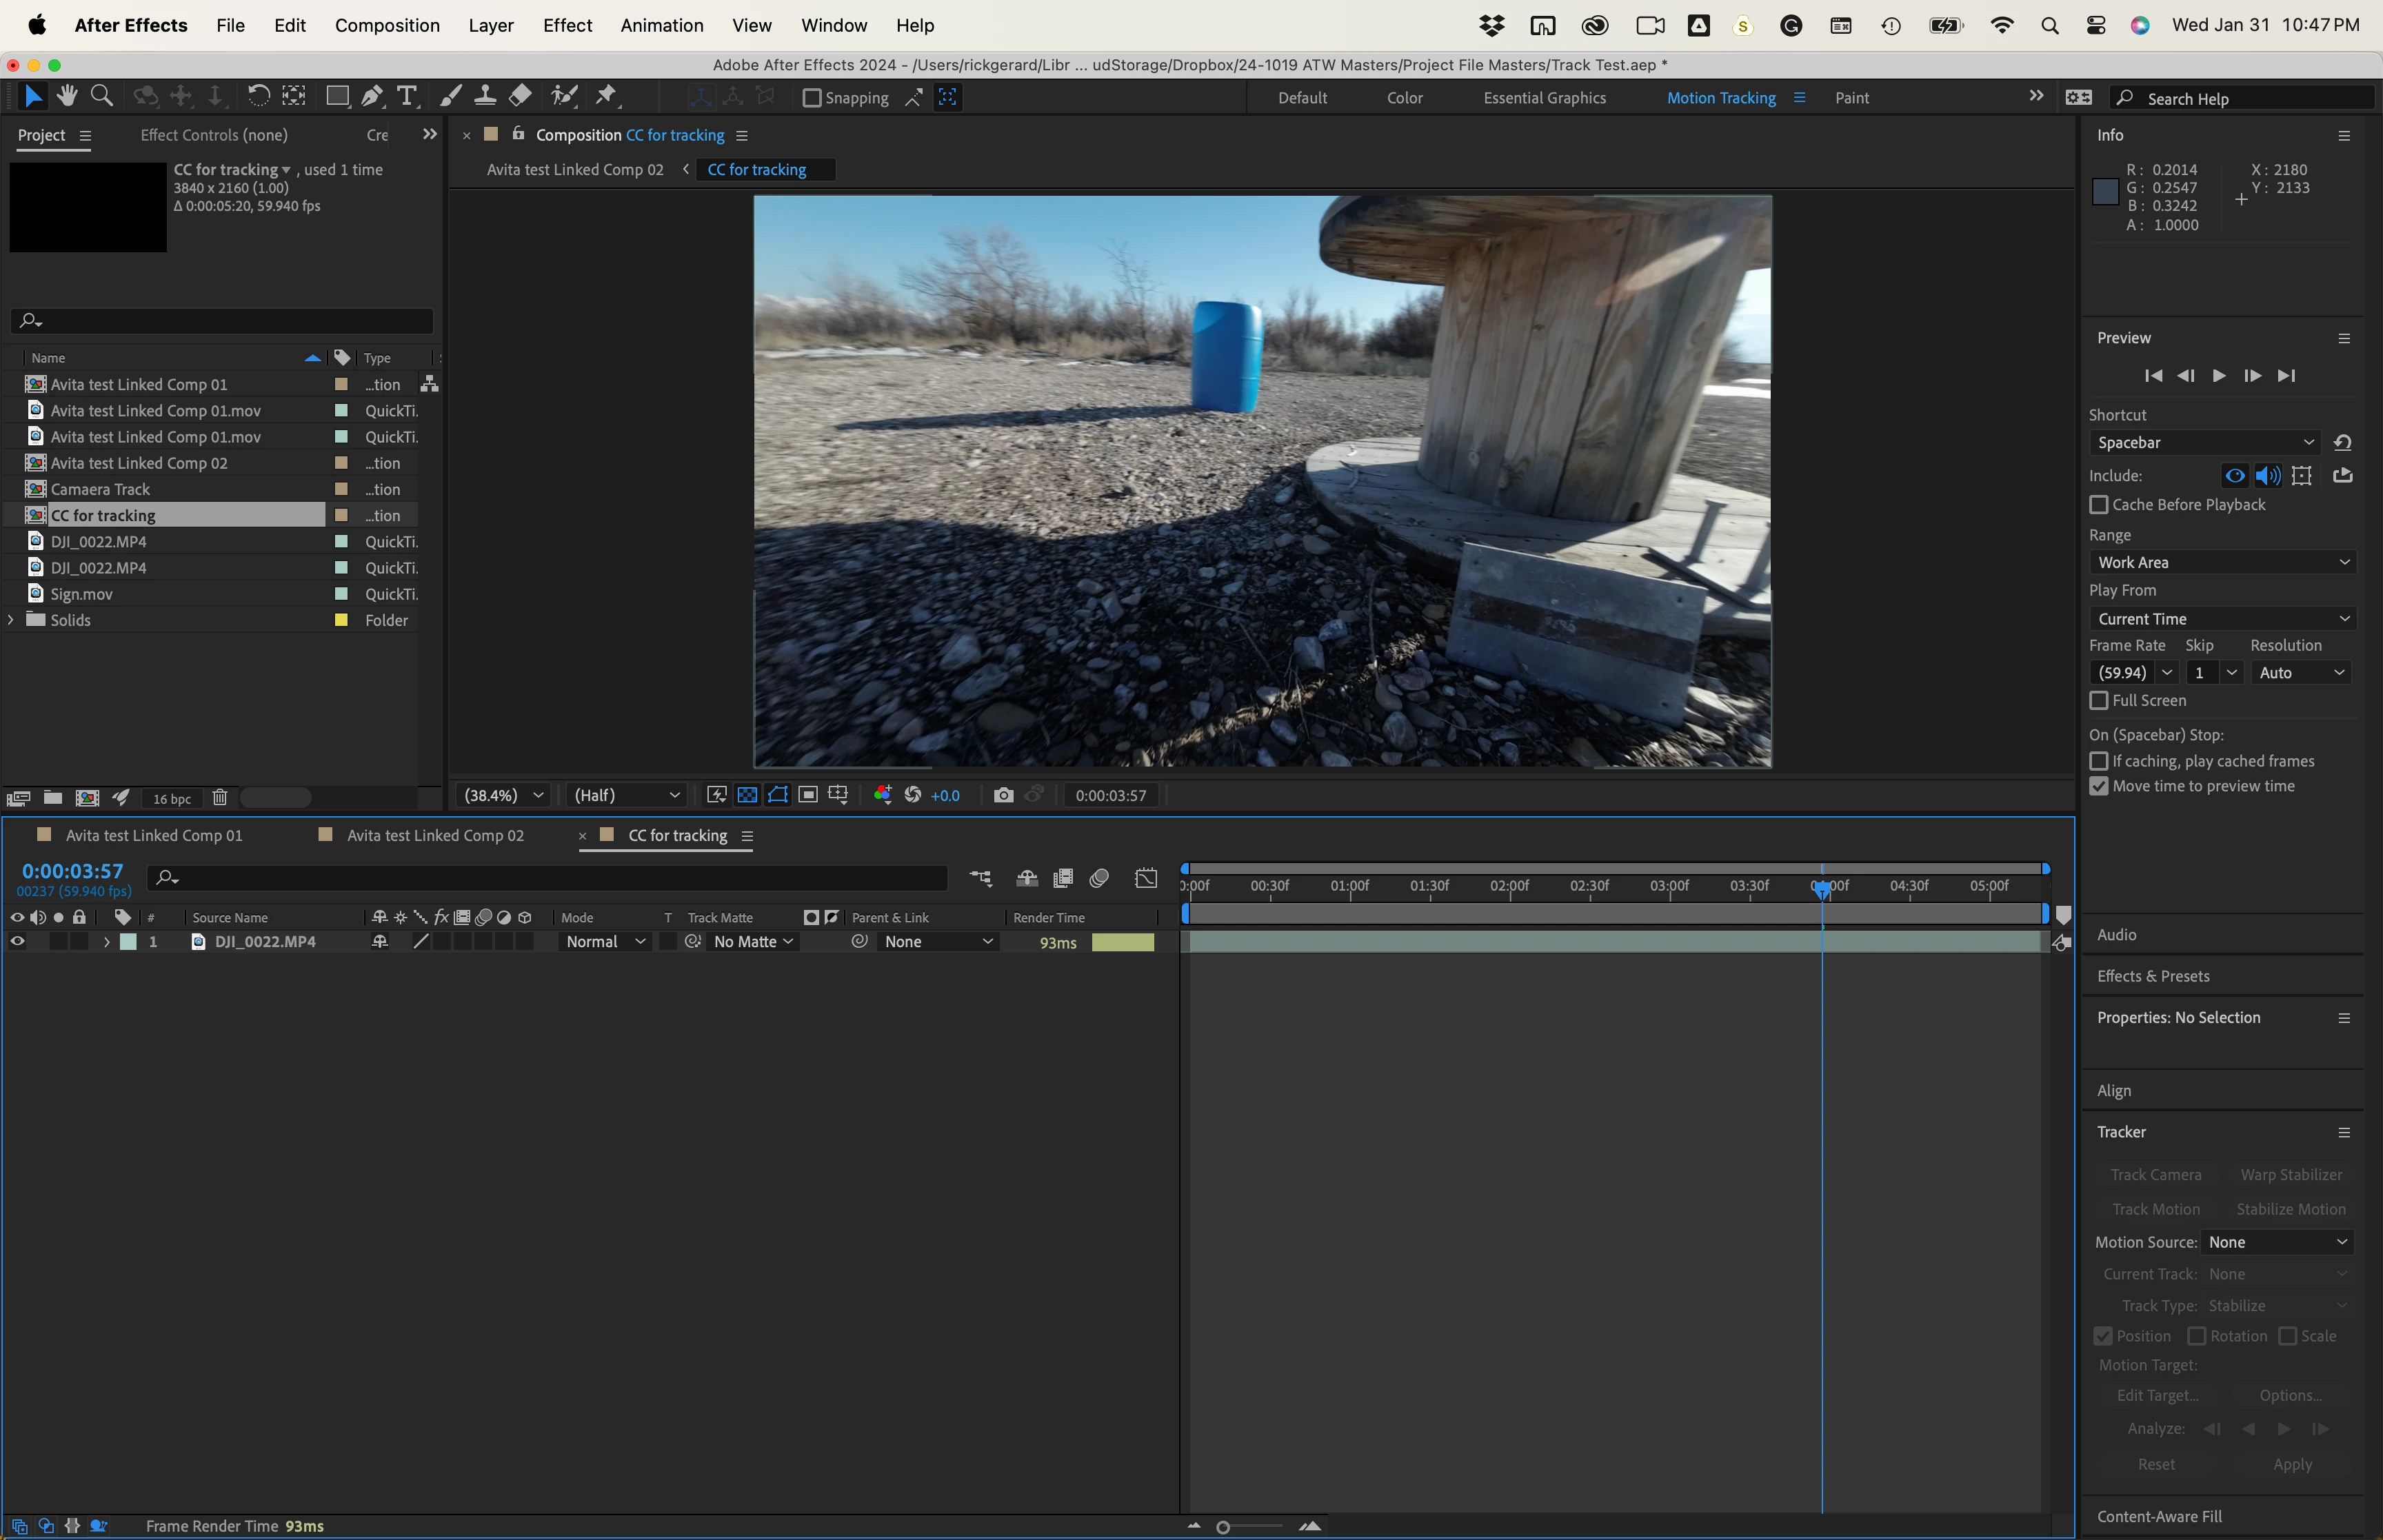Image resolution: width=2383 pixels, height=1540 pixels.
Task: Select the Clone Stamp tool
Action: (485, 96)
